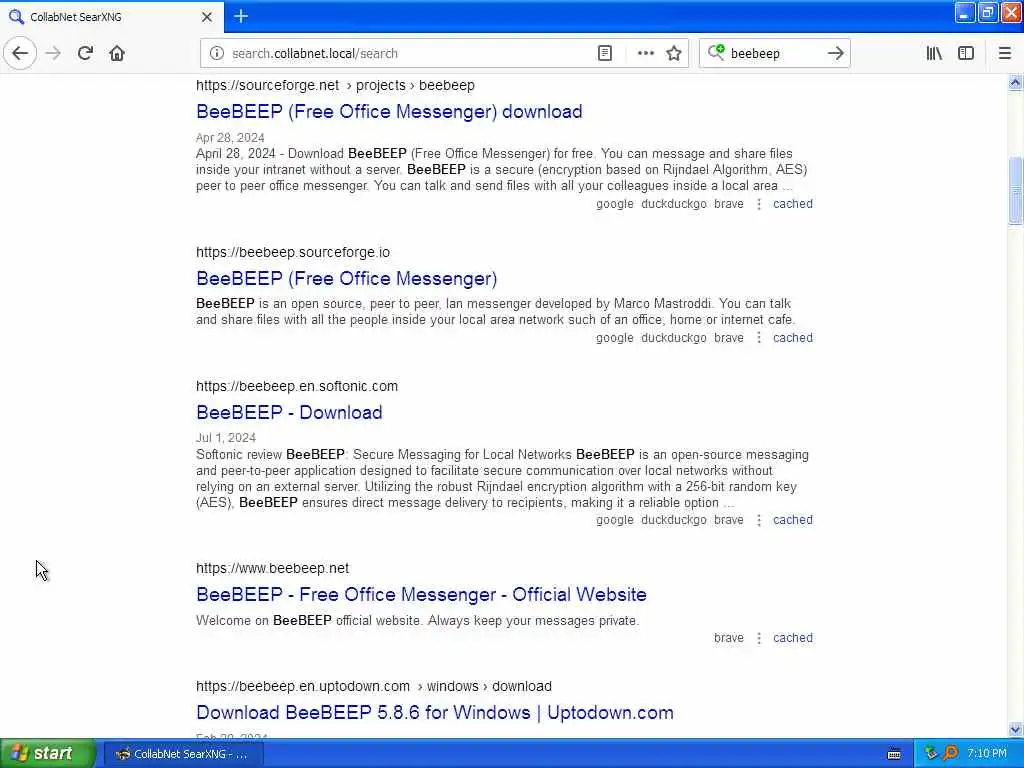Click the Apr 28, 2024 date text
This screenshot has height=768, width=1024.
coord(230,138)
